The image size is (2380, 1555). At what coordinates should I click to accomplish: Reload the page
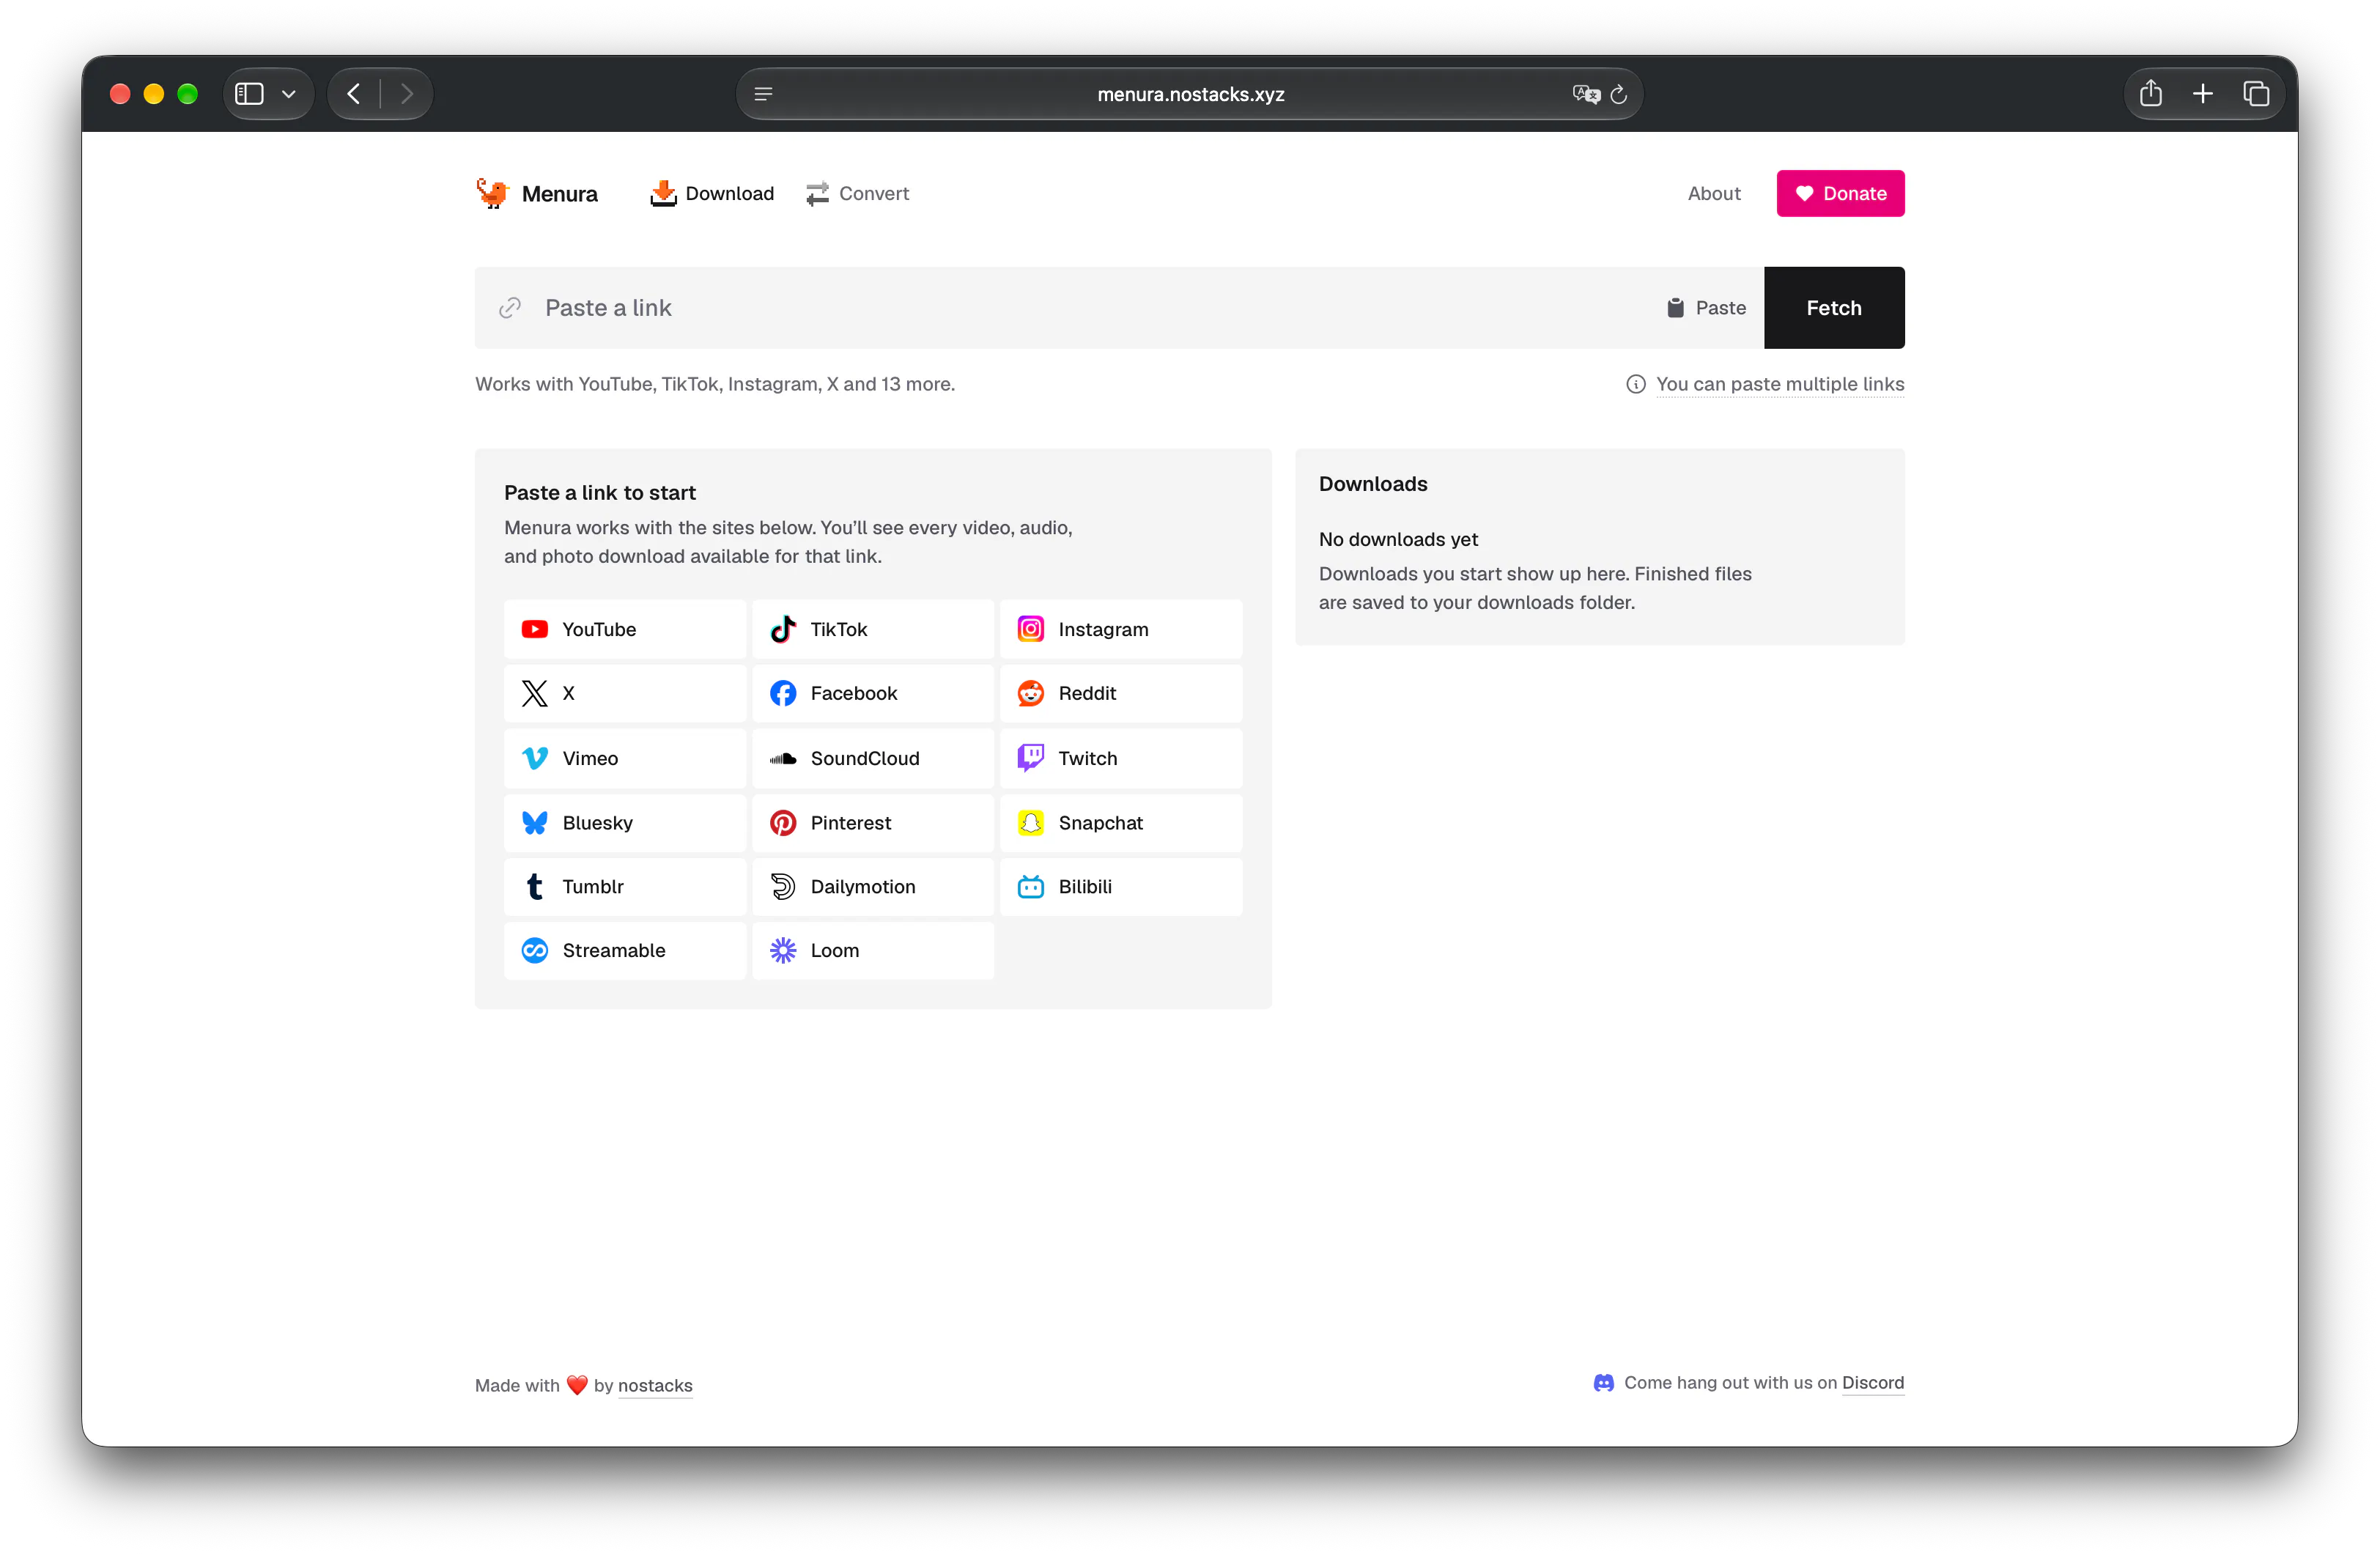click(x=1619, y=94)
